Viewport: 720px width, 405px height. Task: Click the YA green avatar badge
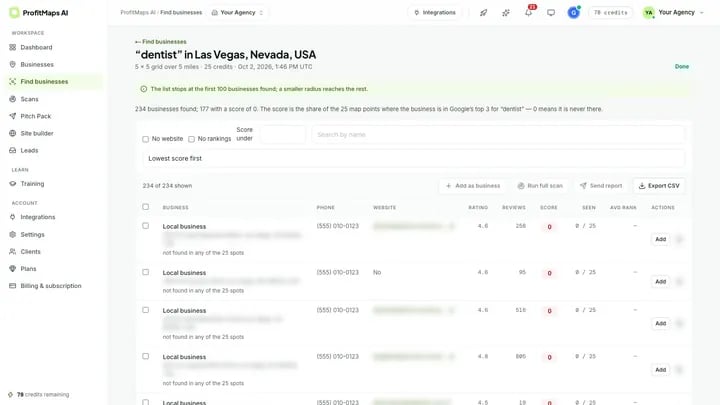(648, 13)
